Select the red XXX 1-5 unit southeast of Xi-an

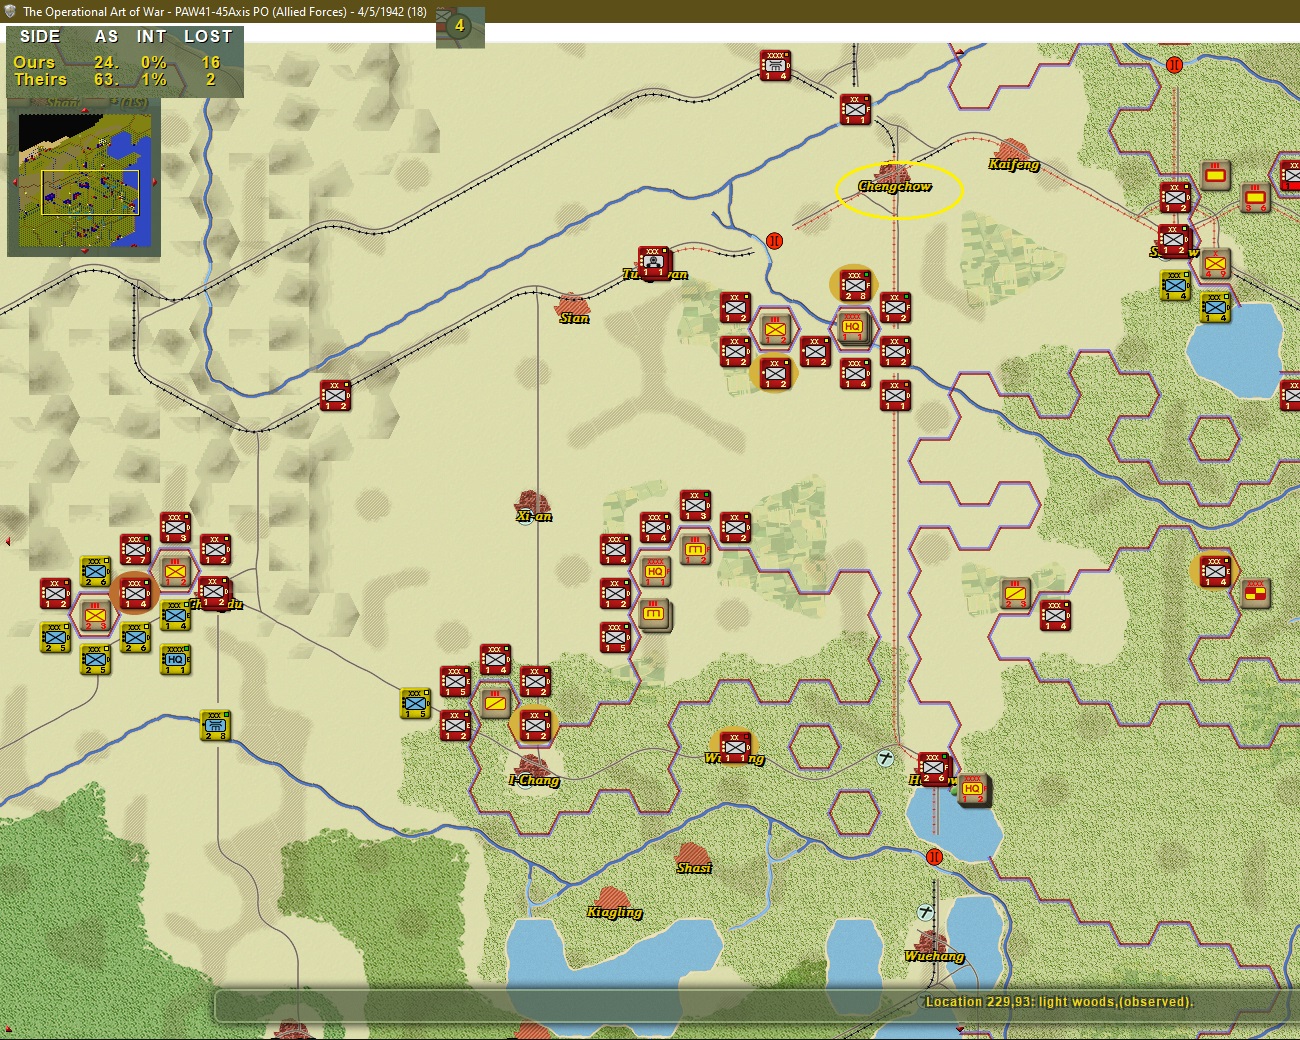point(615,637)
